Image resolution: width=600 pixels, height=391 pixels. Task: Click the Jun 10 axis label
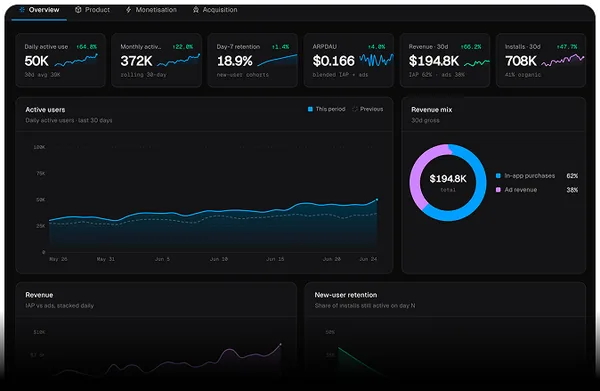pos(218,259)
